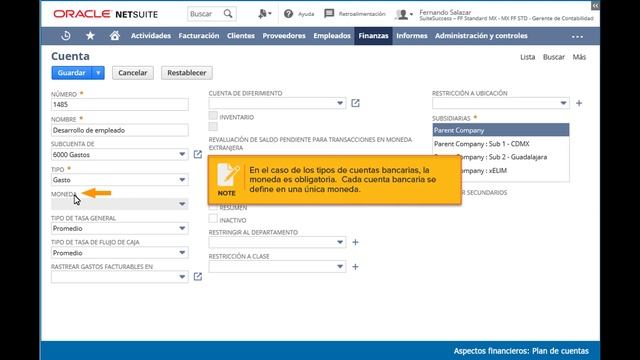The width and height of the screenshot is (640, 360).
Task: Open Administración y controles menu
Action: 481,36
